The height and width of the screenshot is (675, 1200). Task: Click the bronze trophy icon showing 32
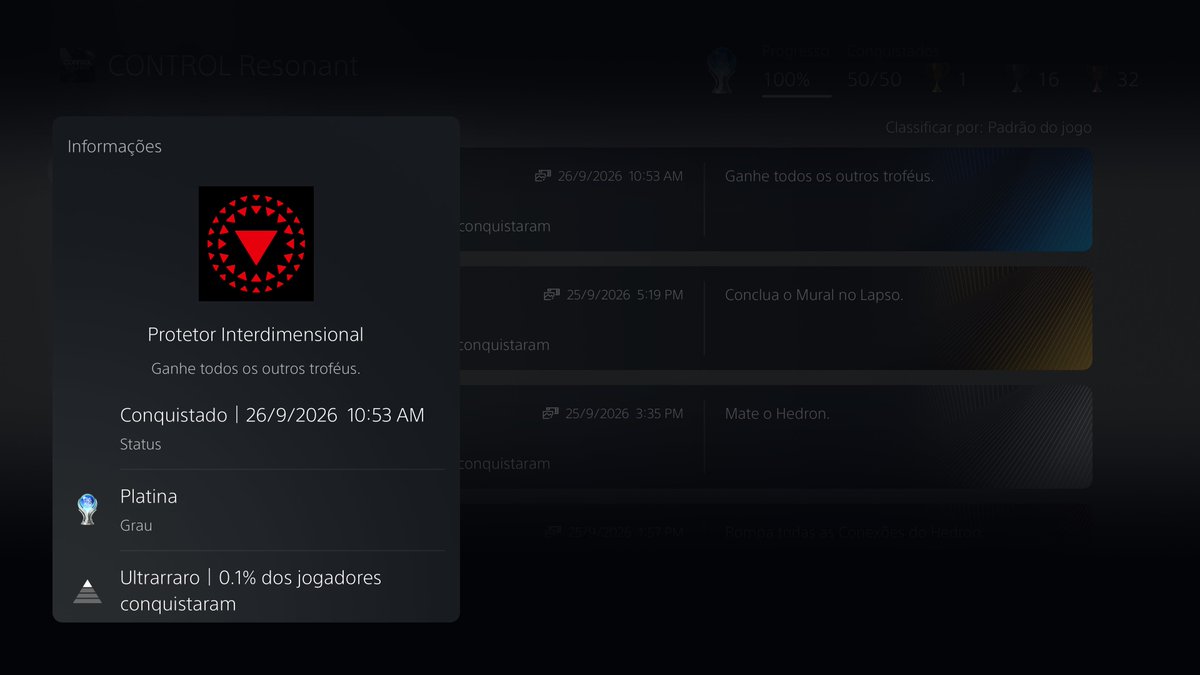tap(1098, 79)
